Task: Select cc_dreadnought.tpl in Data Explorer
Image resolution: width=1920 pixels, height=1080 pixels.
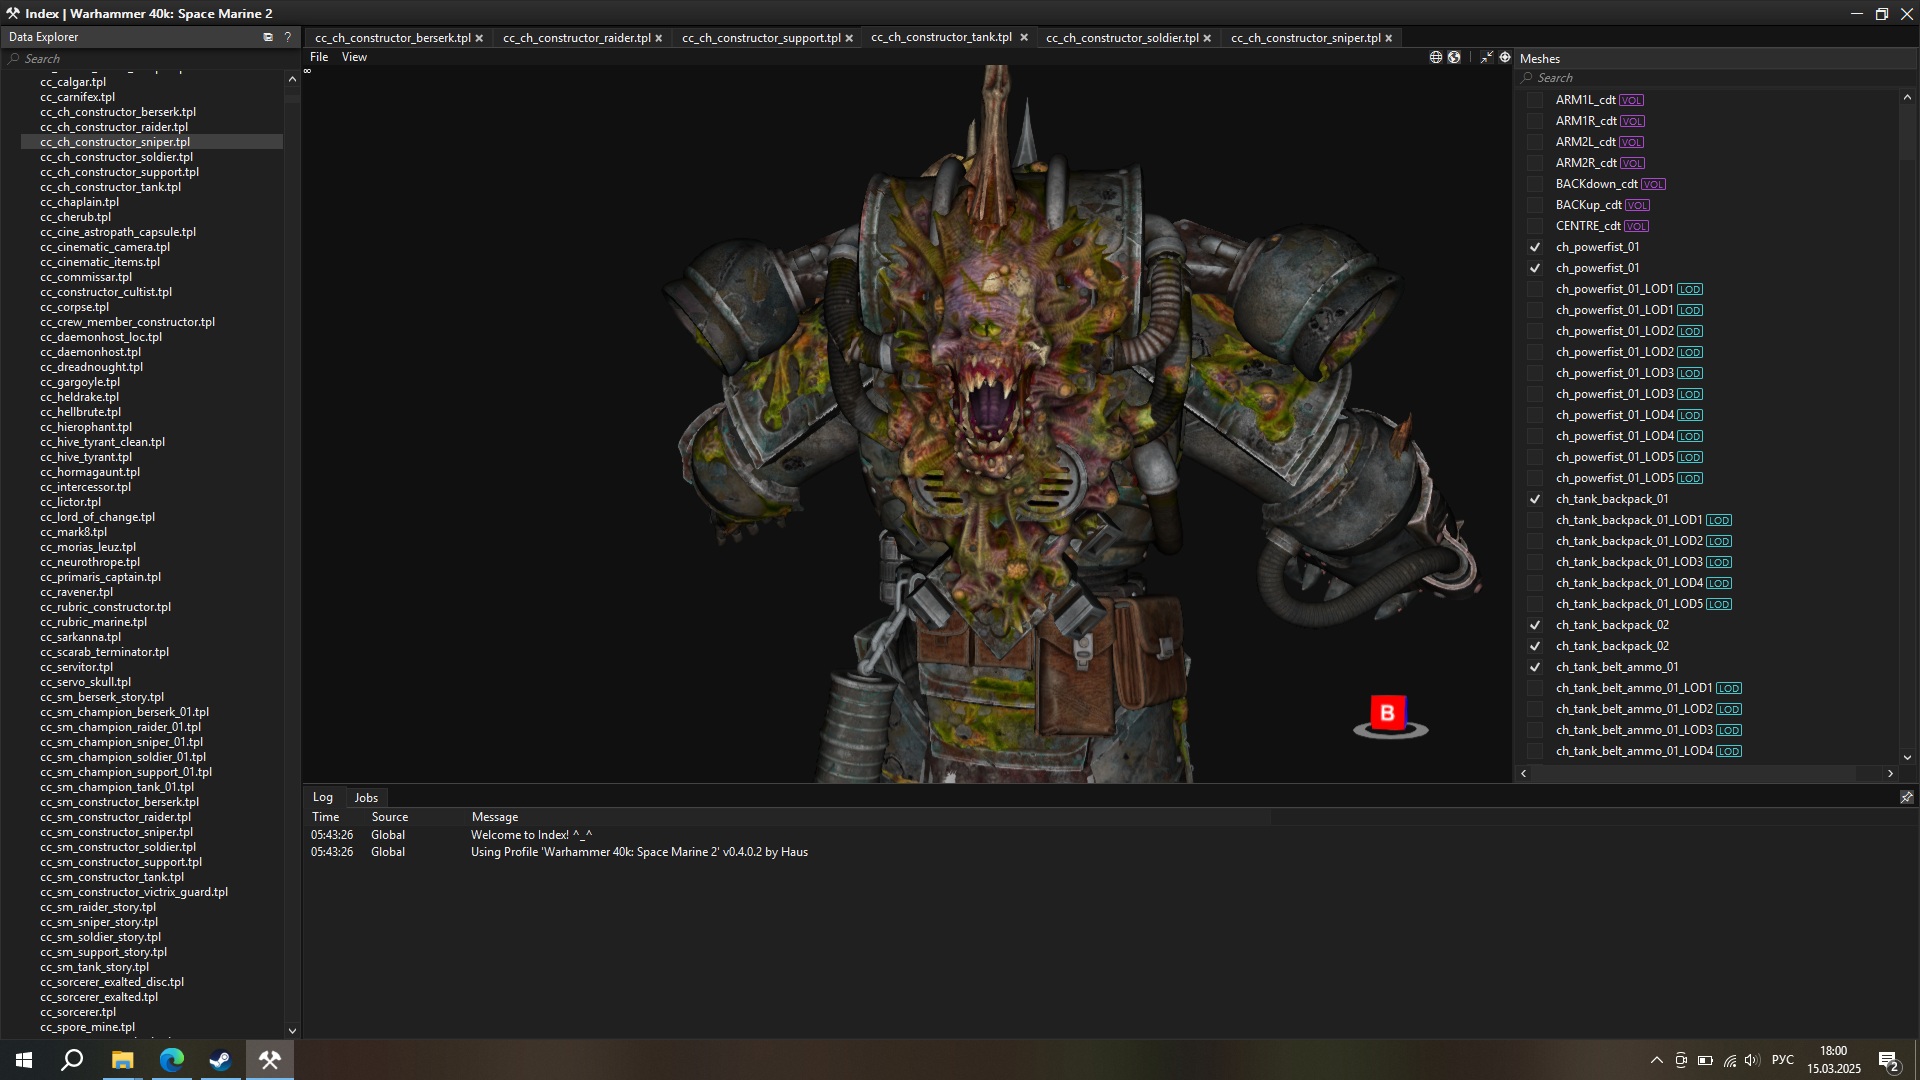Action: click(91, 367)
